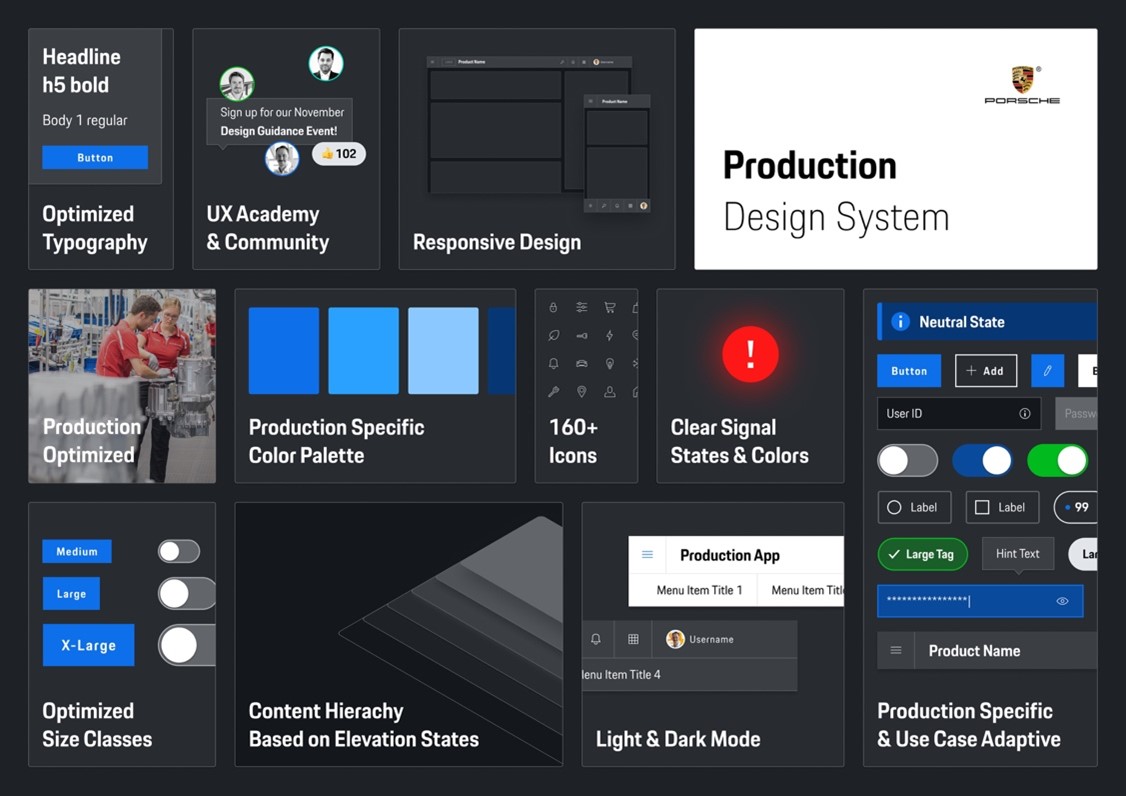Select the Label radio button
Viewport: 1126px width, 796px height.
click(x=894, y=507)
